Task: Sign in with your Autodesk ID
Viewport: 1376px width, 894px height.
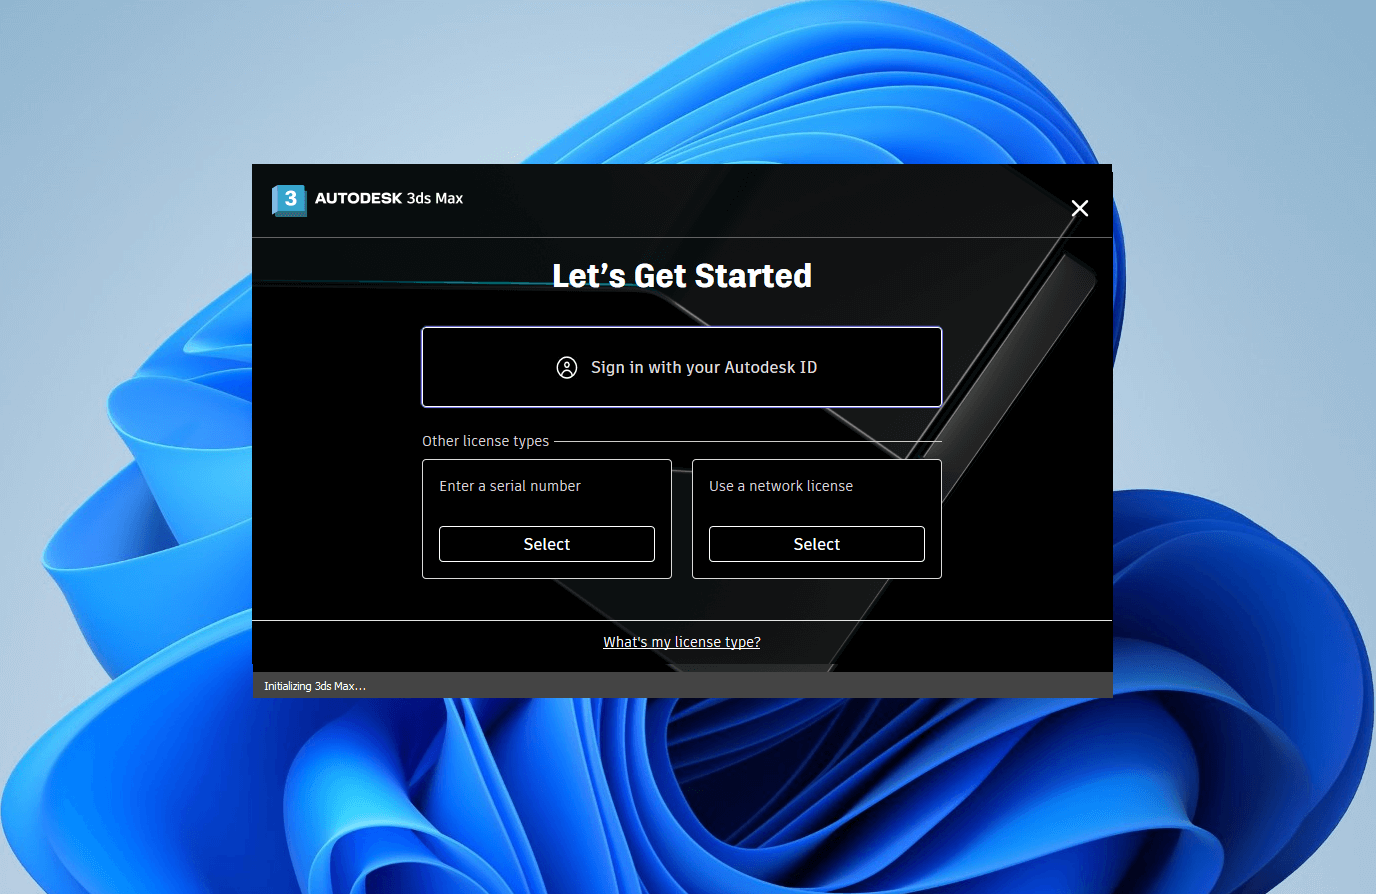Action: (682, 367)
